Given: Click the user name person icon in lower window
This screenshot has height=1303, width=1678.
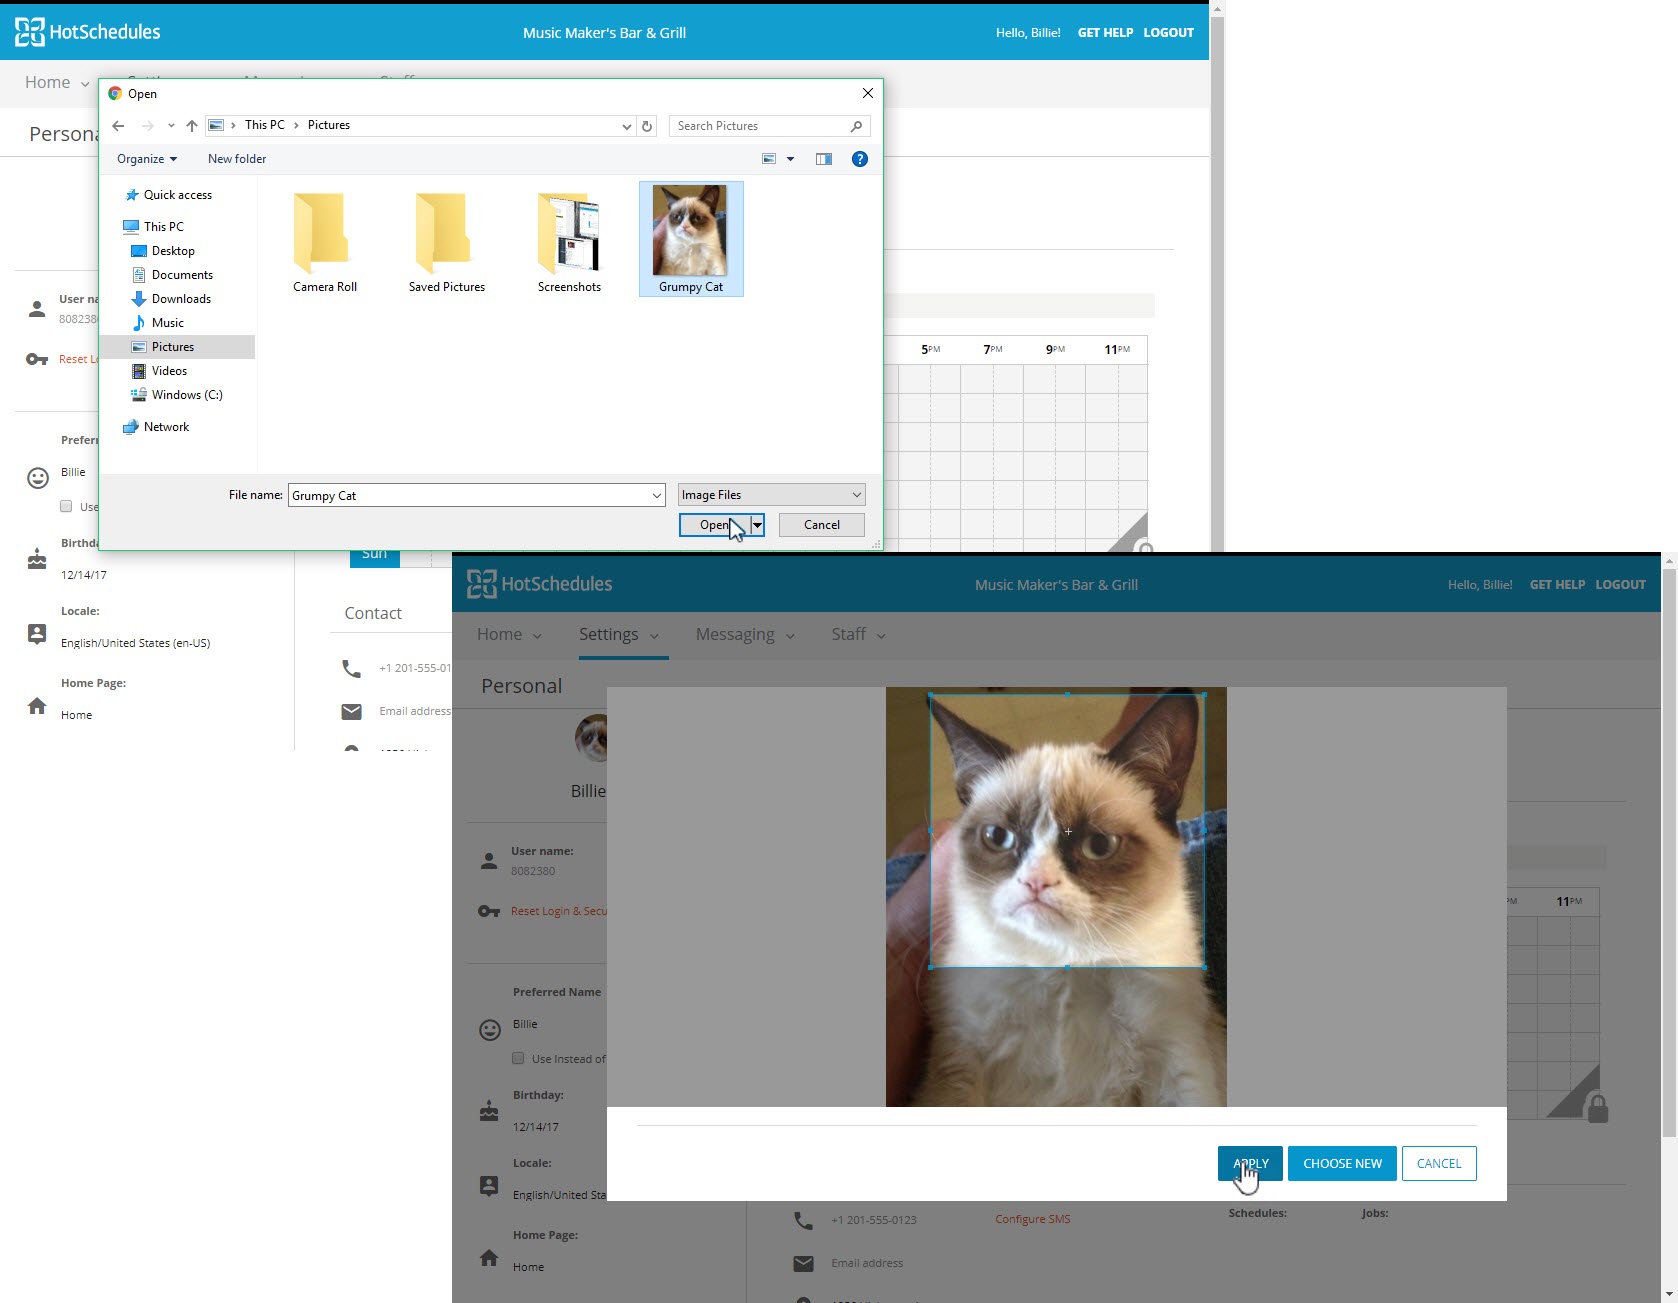Looking at the screenshot, I should pyautogui.click(x=489, y=860).
